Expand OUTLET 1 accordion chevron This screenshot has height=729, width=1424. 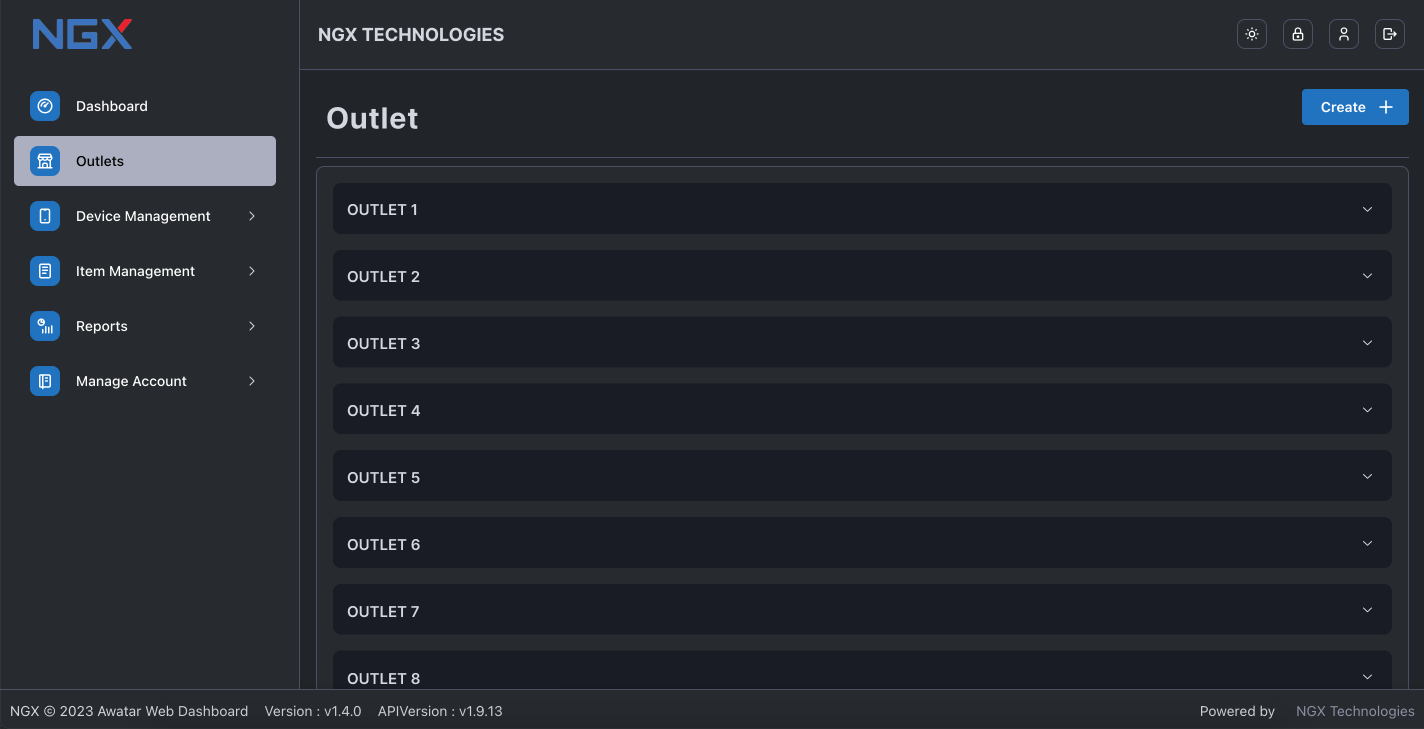(x=1368, y=209)
